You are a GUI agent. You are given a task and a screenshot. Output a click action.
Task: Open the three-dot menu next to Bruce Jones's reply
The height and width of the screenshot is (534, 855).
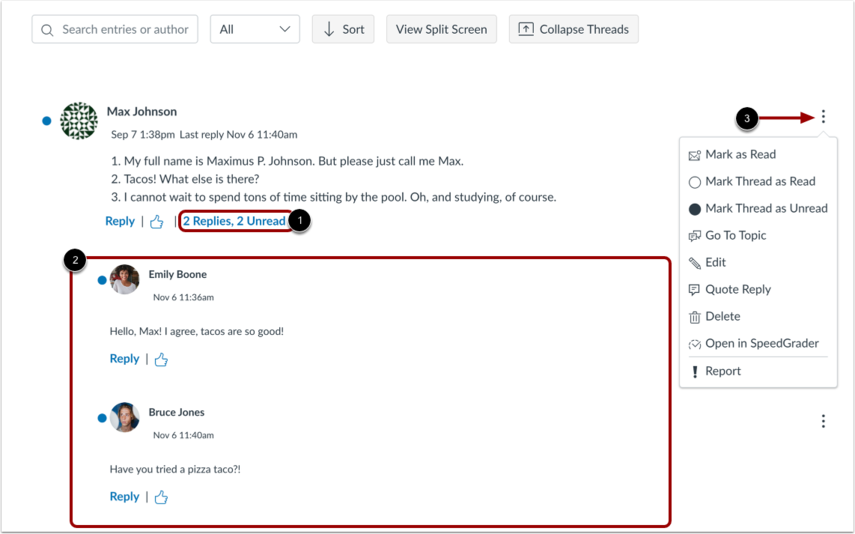point(823,421)
